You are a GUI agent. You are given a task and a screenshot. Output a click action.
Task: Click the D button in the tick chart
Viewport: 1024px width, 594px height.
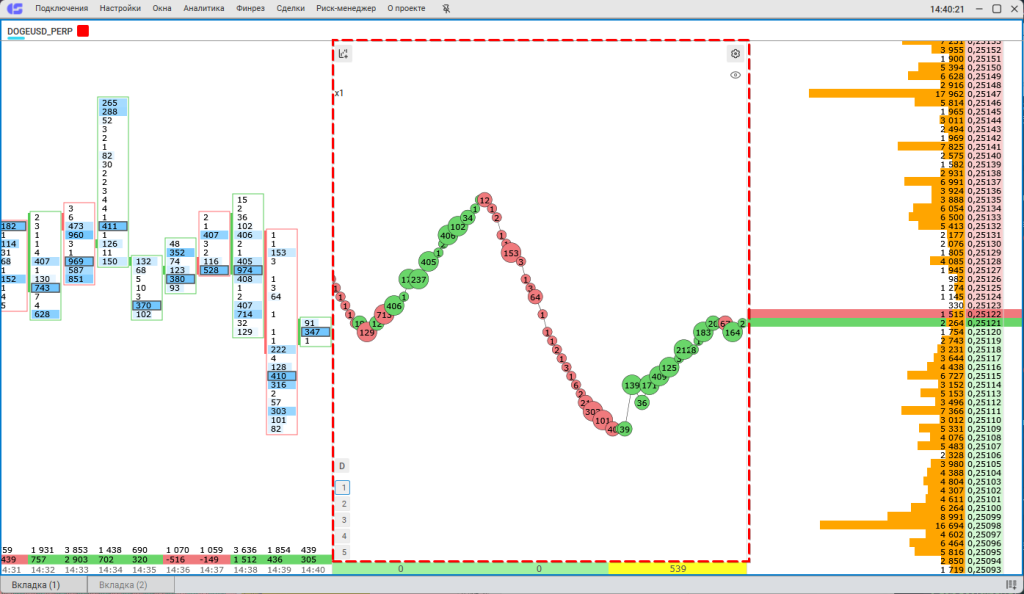click(342, 466)
